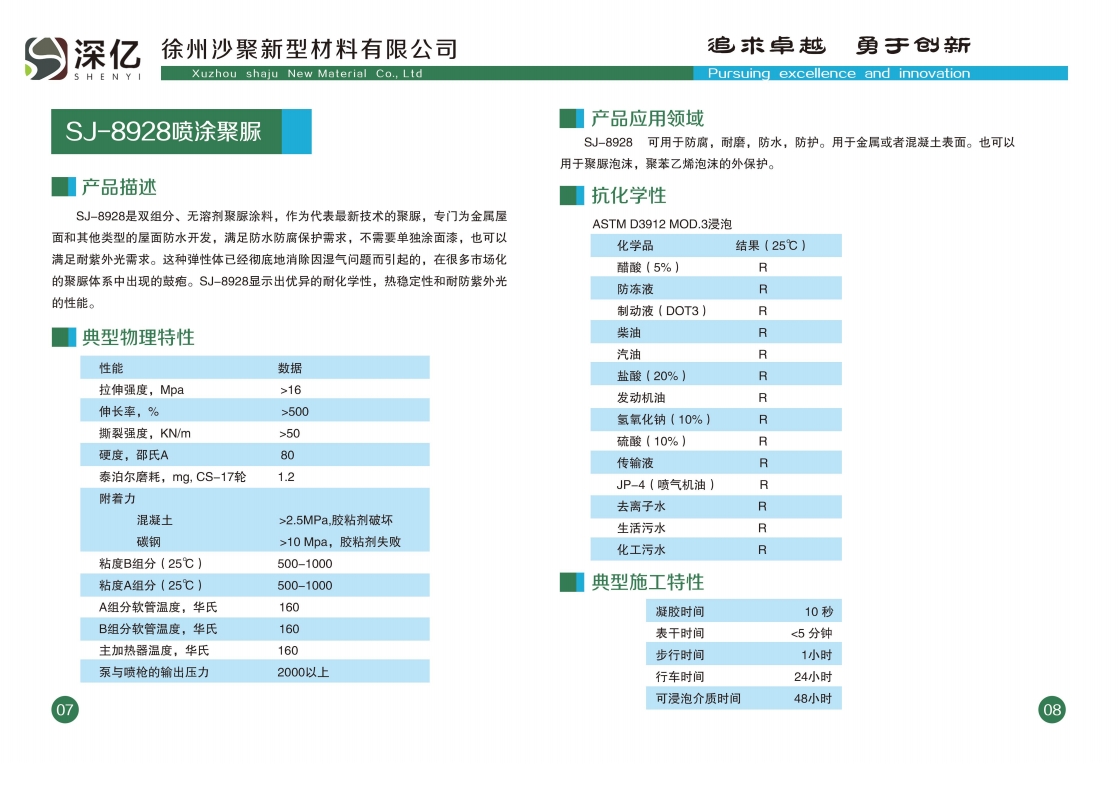Select the "柴油" chemical row

(716, 332)
